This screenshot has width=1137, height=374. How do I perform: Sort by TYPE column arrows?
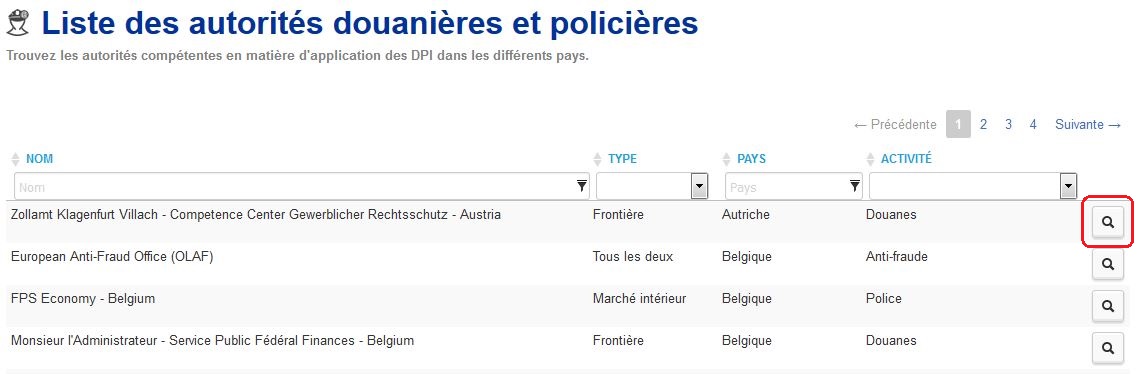pyautogui.click(x=598, y=159)
